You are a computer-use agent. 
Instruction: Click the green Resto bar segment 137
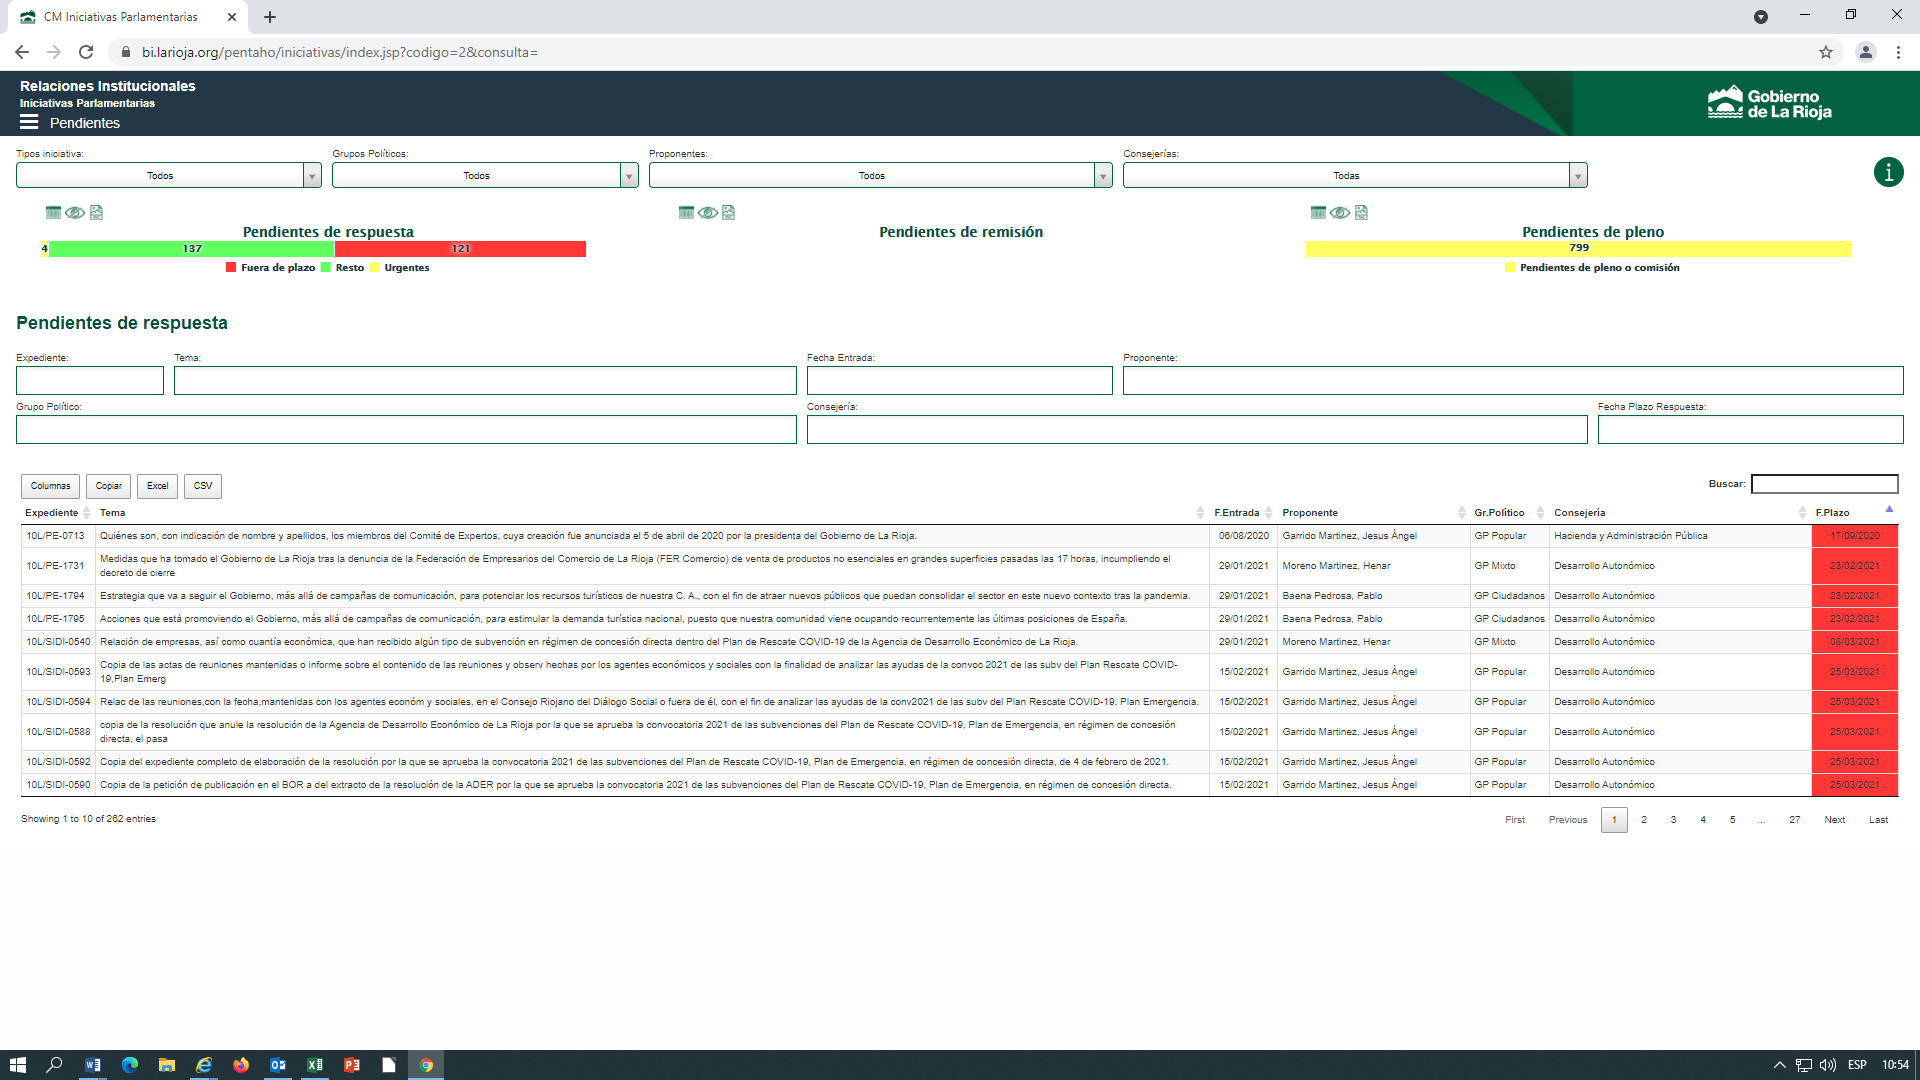coord(192,249)
